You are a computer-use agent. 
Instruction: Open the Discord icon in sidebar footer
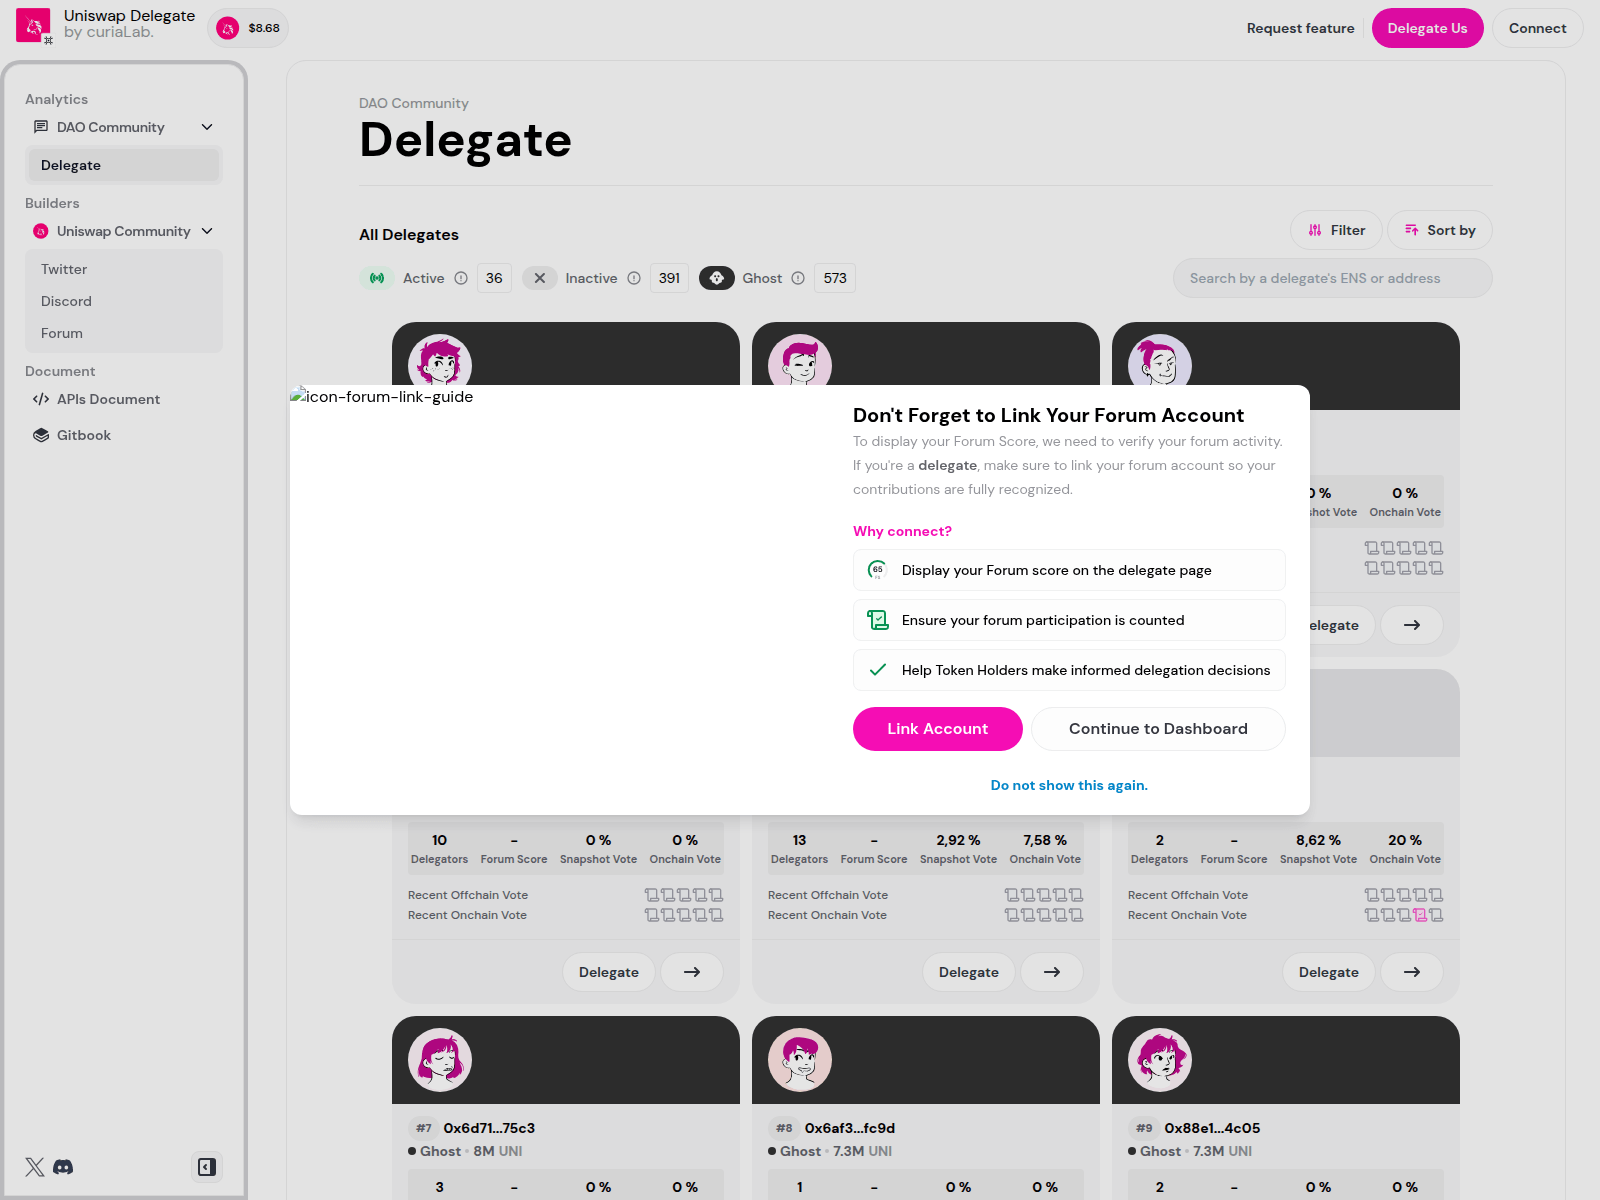pos(63,1167)
